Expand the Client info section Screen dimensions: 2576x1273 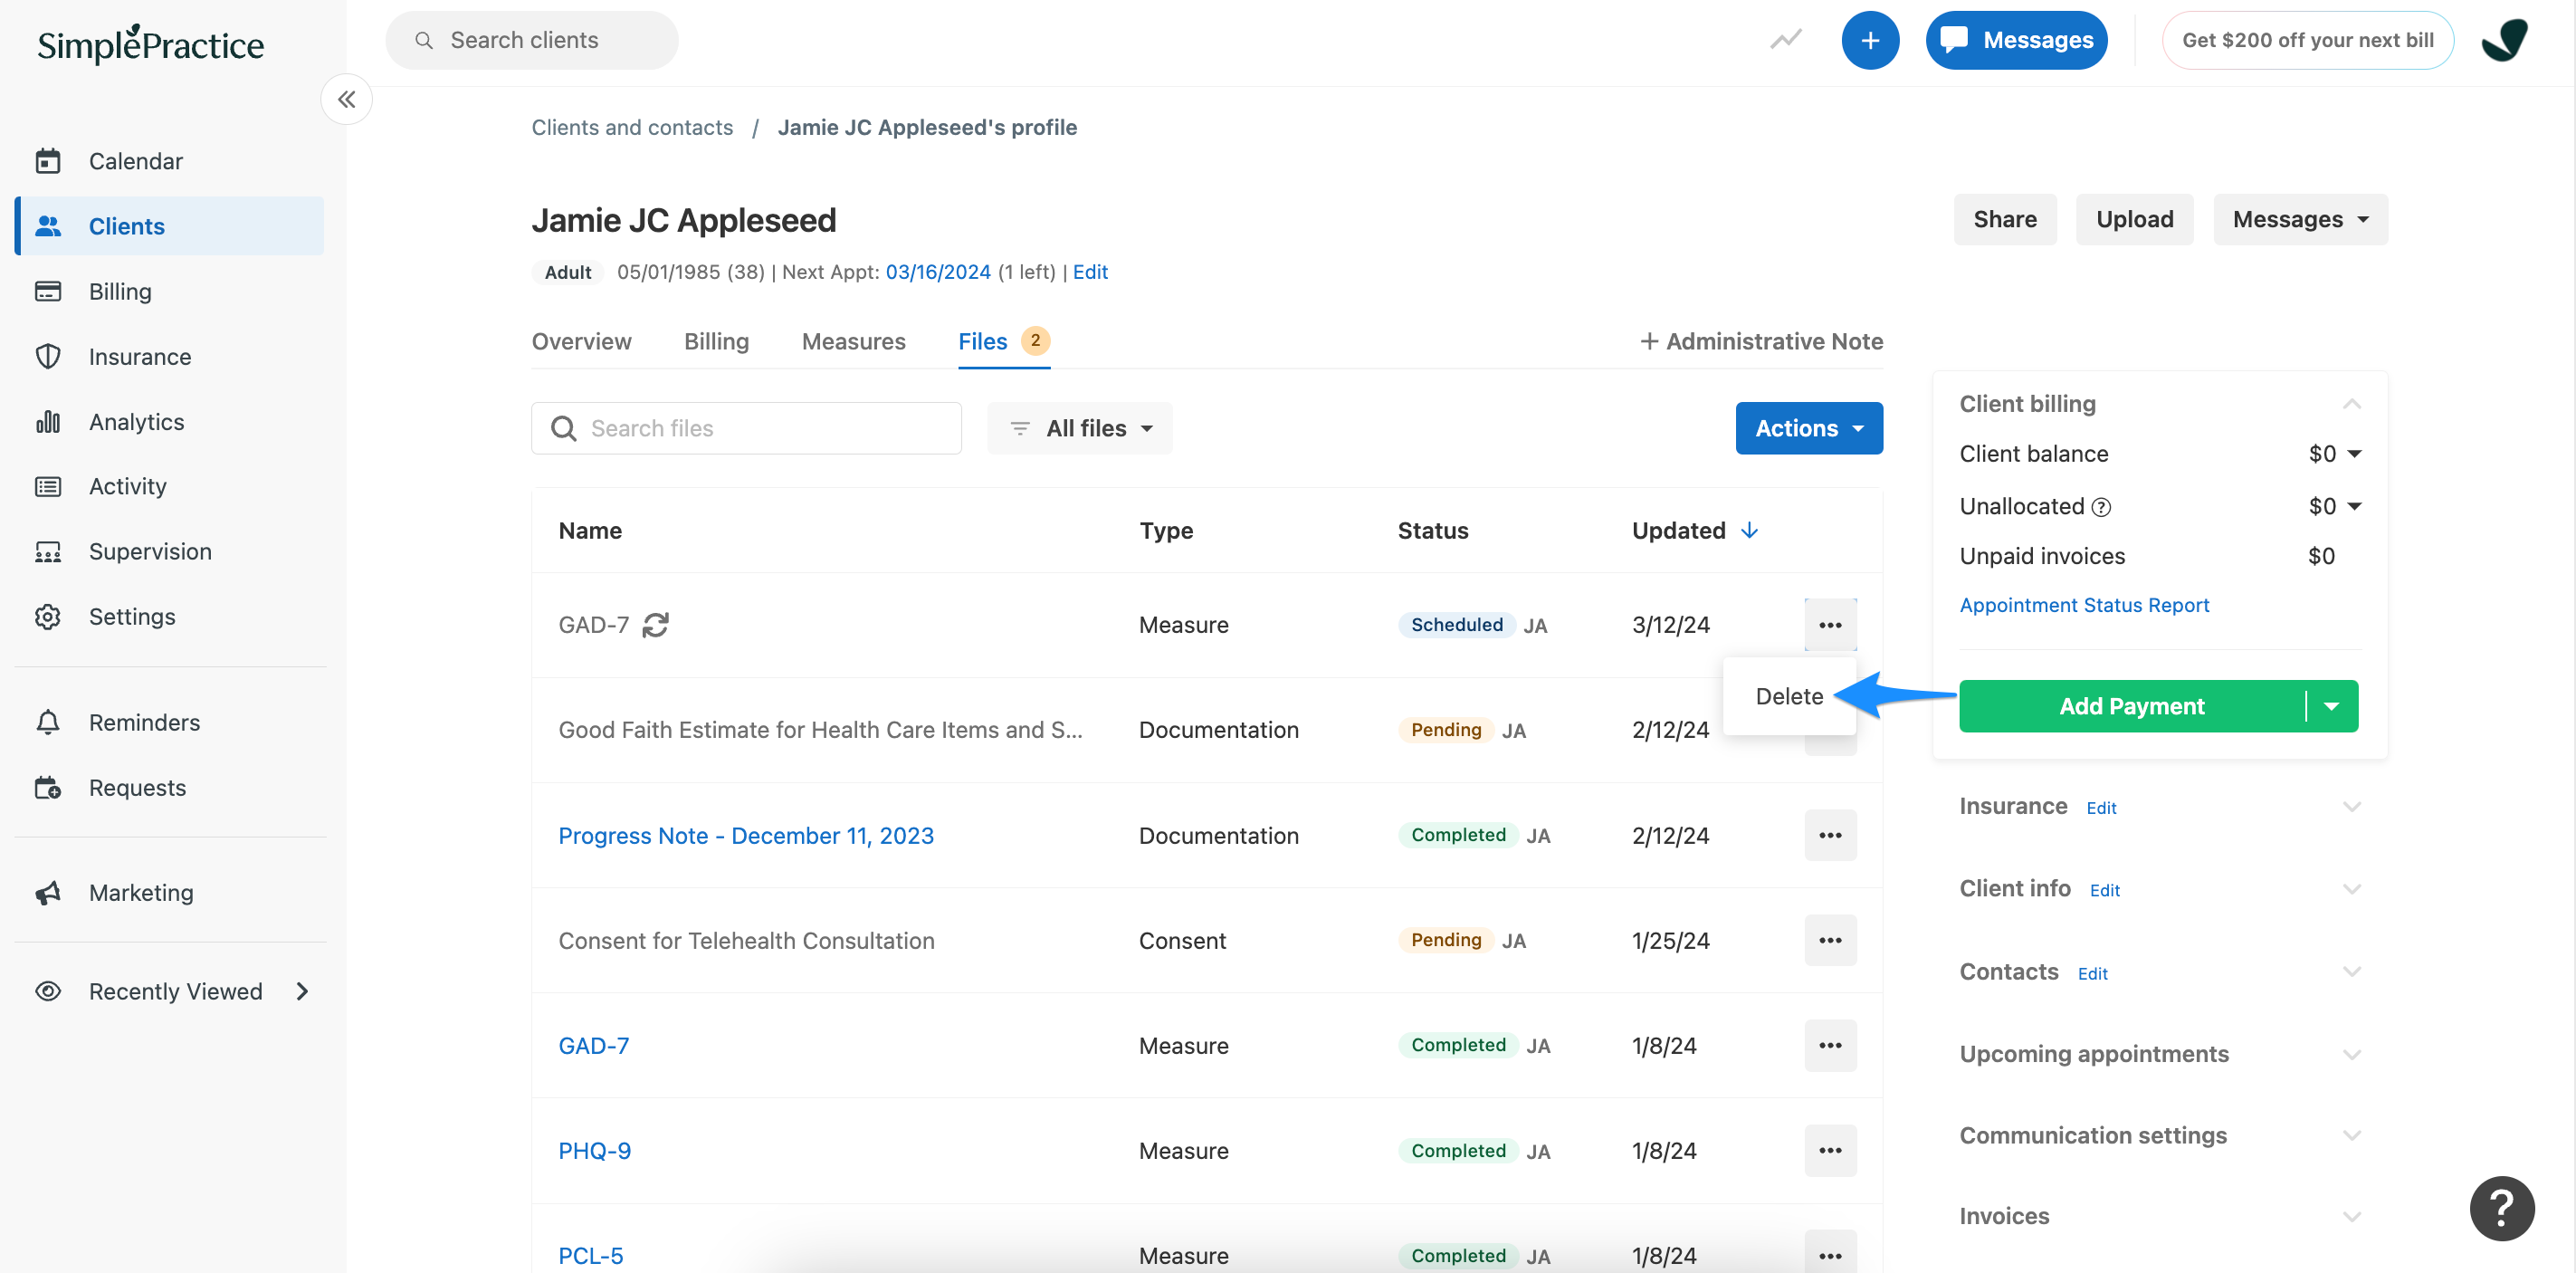(x=2351, y=889)
